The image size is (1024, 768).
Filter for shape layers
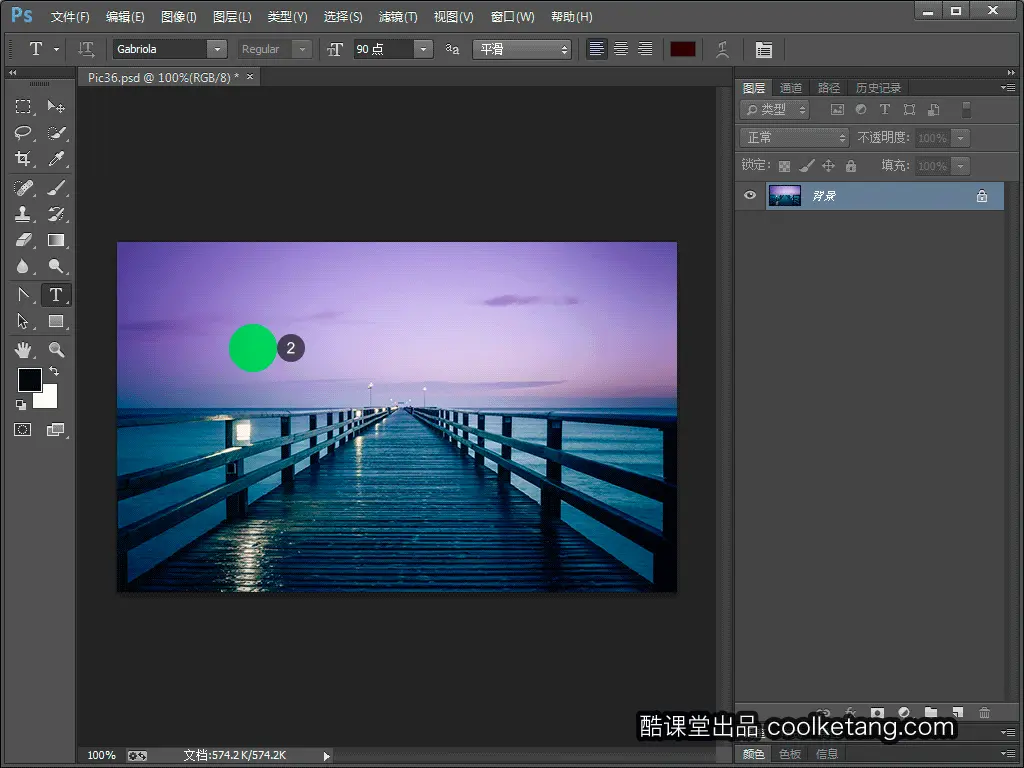pyautogui.click(x=909, y=110)
